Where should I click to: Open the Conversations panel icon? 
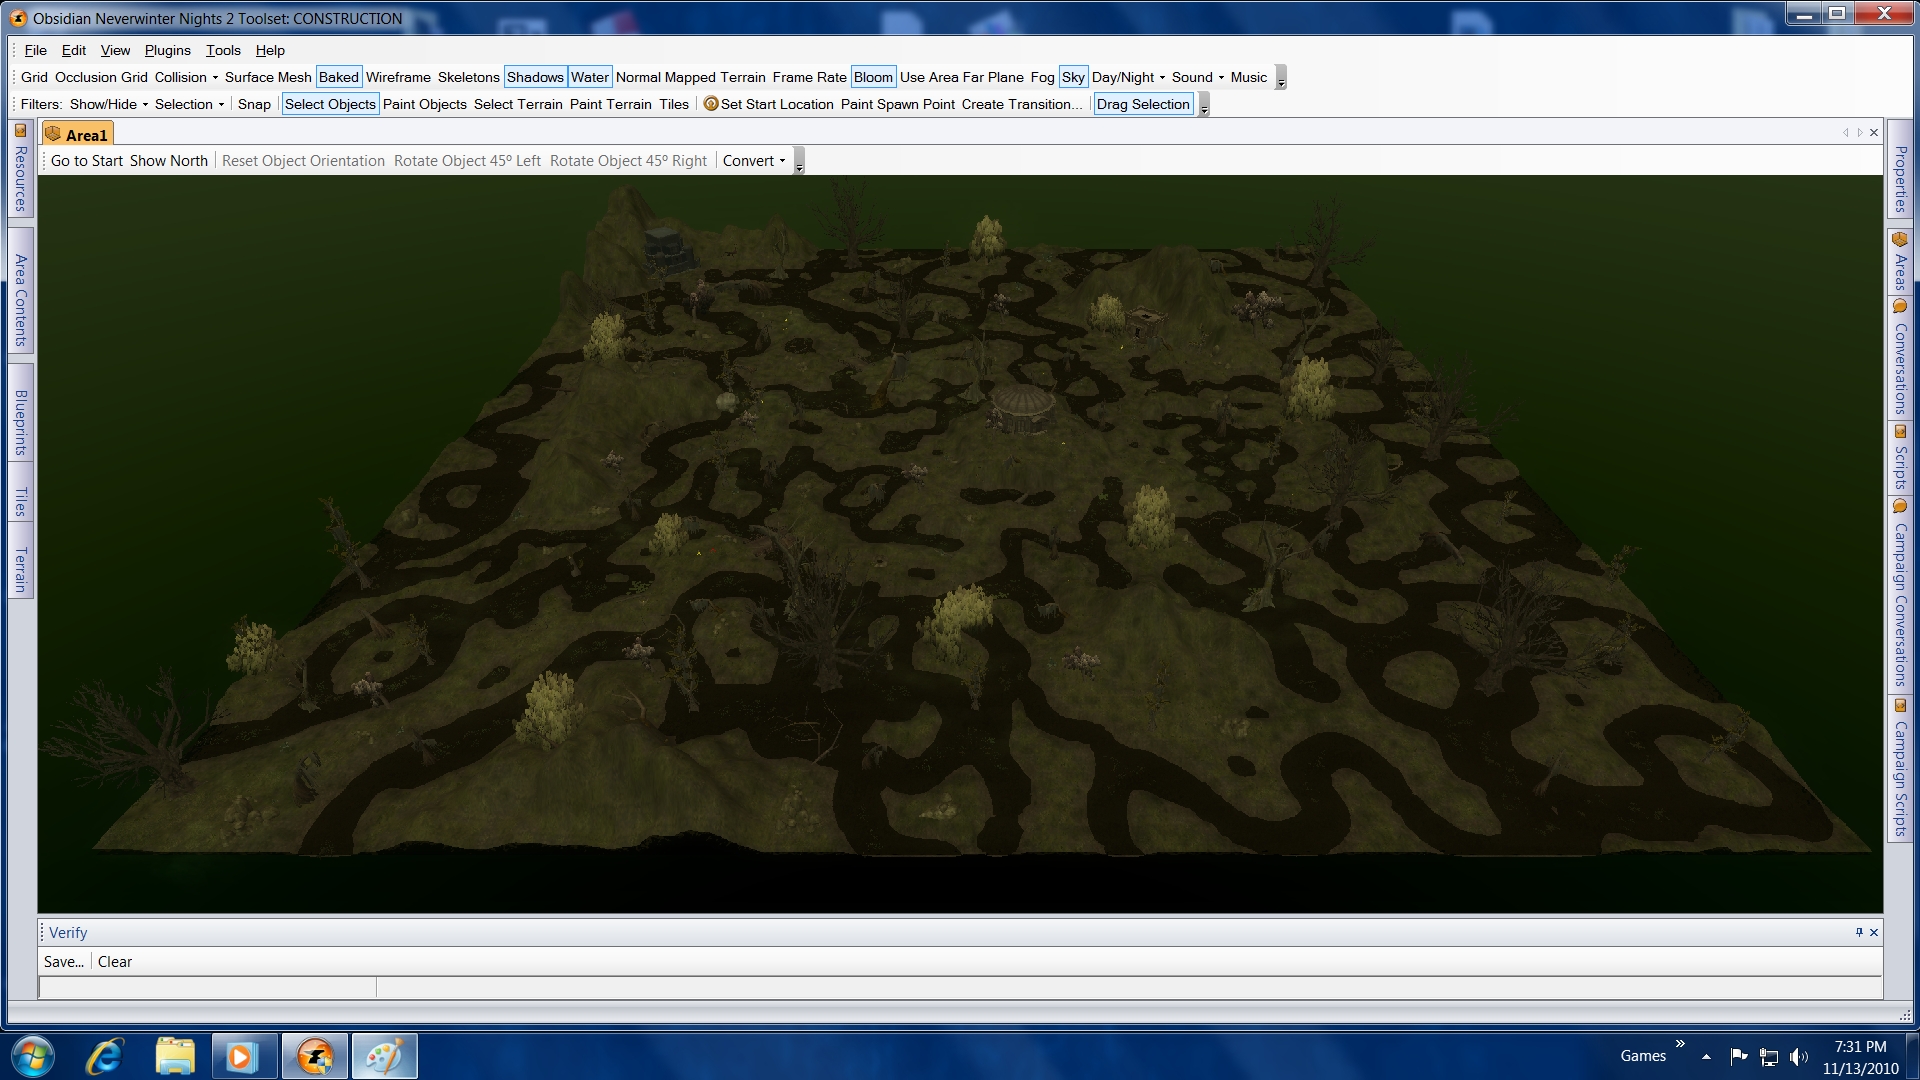(x=1900, y=307)
